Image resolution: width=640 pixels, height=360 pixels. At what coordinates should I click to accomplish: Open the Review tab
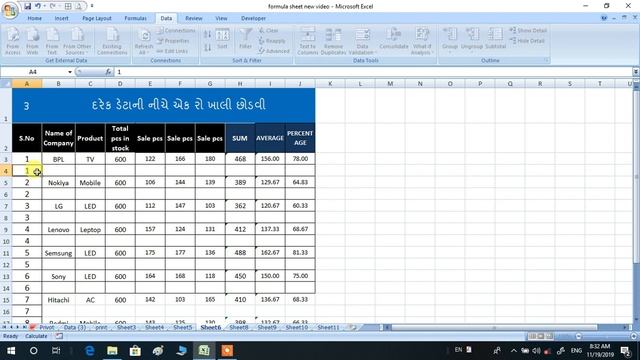[x=193, y=18]
